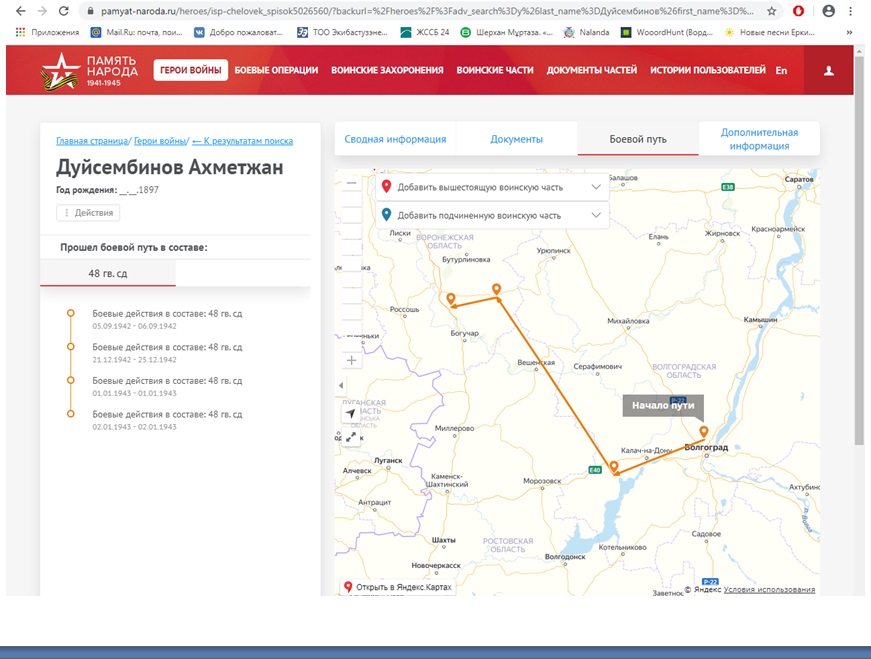
Task: Zoom out the map with minus button
Action: (351, 183)
